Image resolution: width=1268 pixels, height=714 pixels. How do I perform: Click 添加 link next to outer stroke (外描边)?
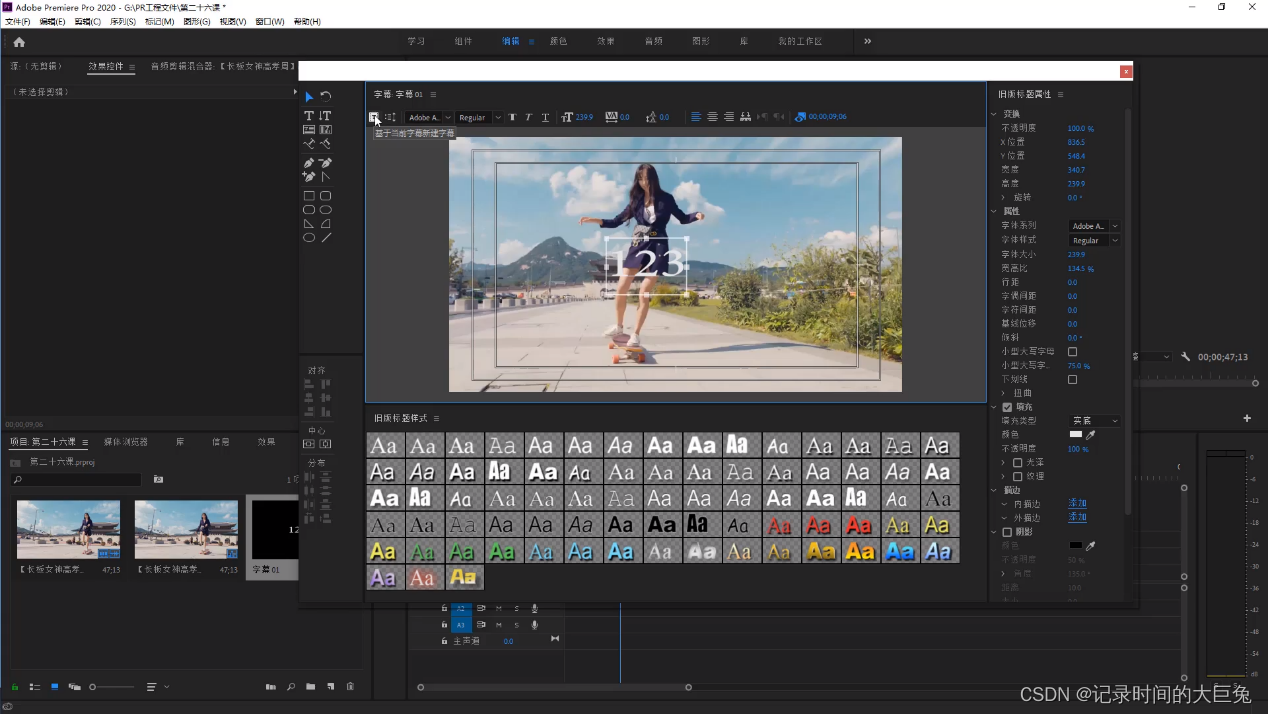tap(1077, 517)
